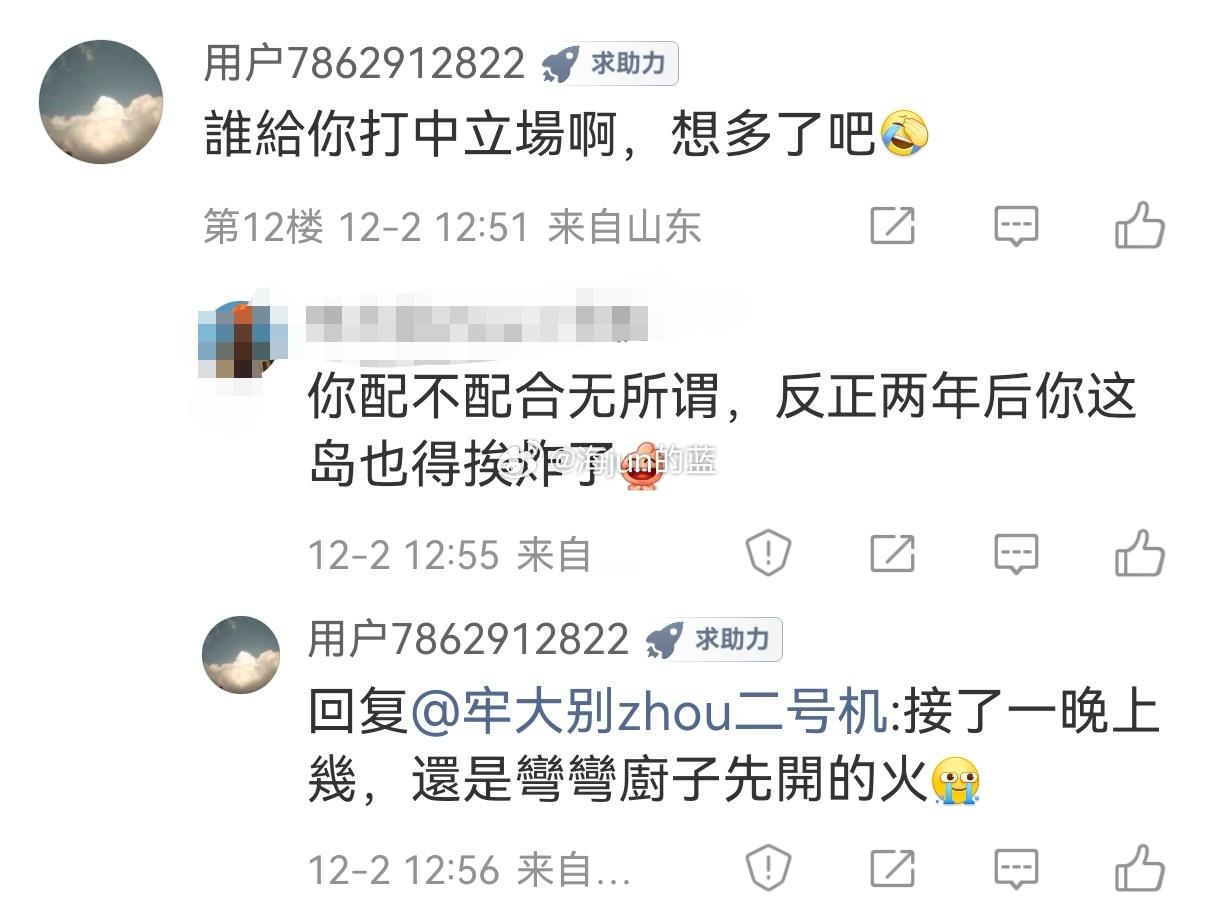Open comment box on 12:55 reply

pyautogui.click(x=1016, y=553)
